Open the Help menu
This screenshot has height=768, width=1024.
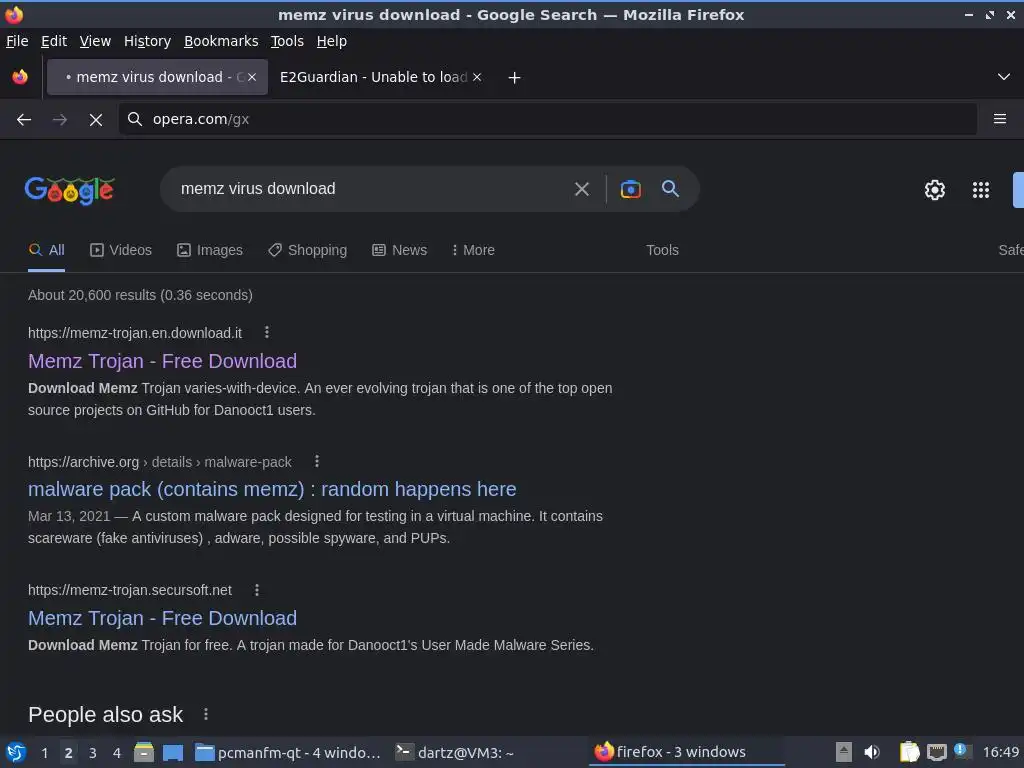[332, 41]
